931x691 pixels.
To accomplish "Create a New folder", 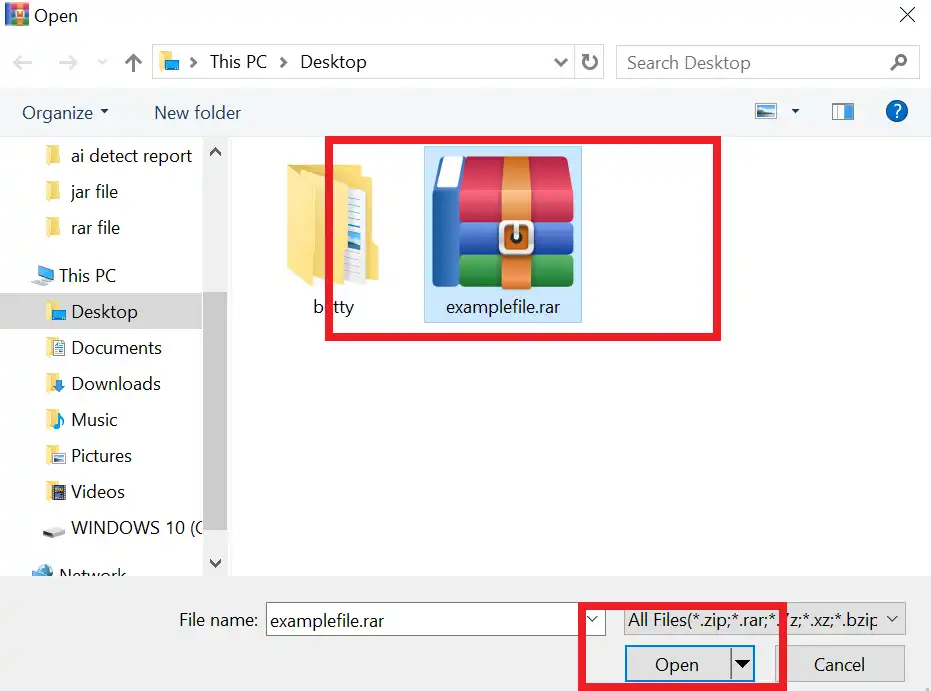I will tap(197, 112).
